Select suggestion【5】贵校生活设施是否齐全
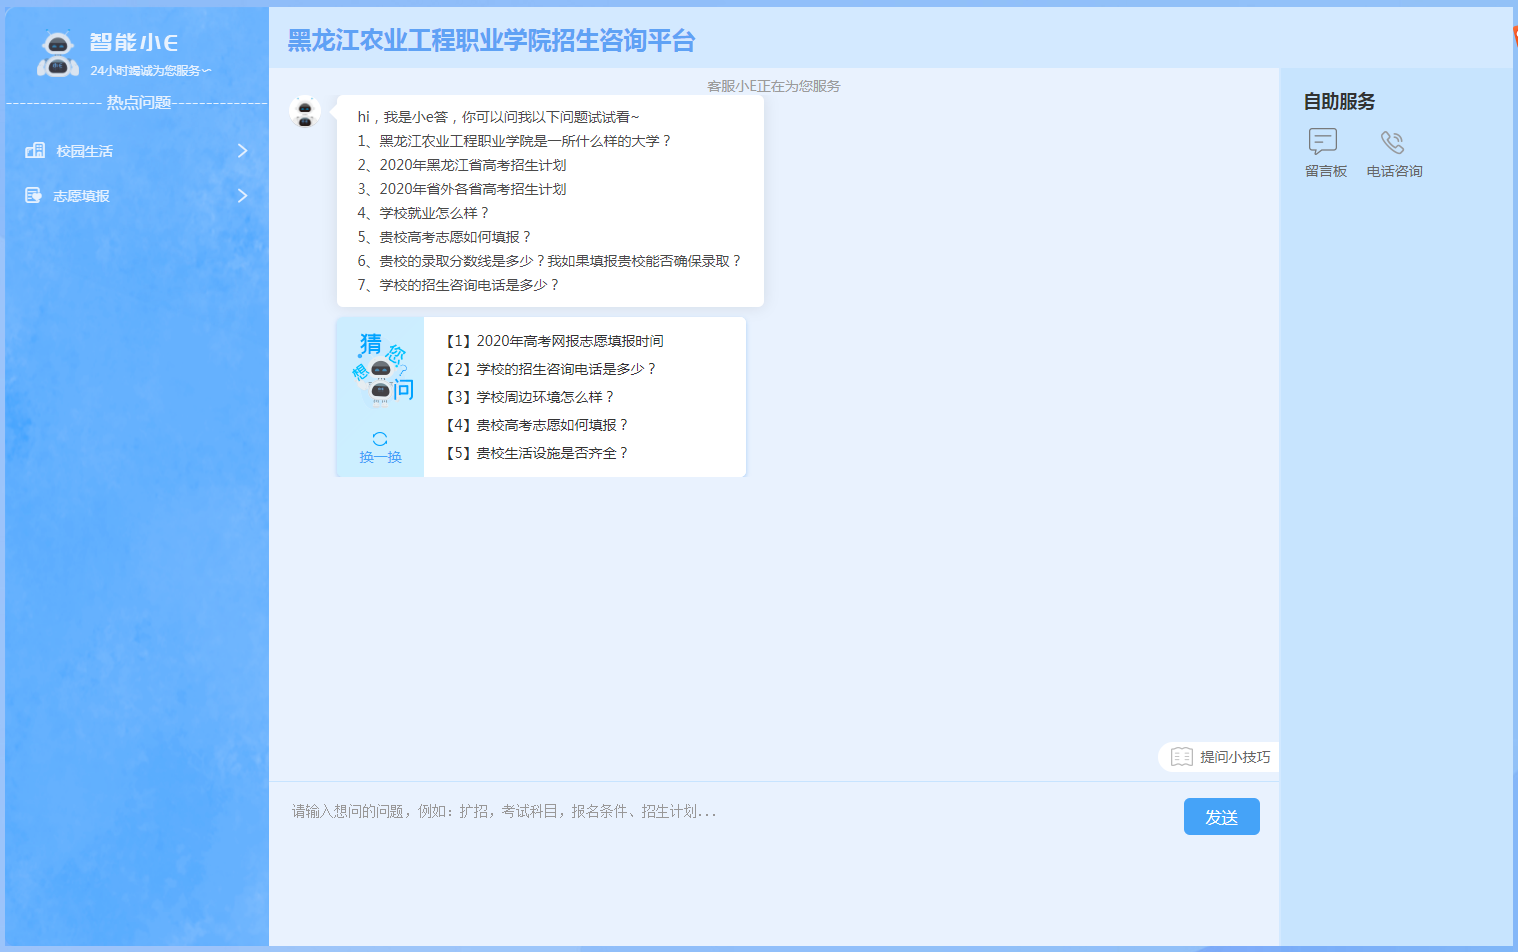The width and height of the screenshot is (1518, 952). tap(536, 453)
